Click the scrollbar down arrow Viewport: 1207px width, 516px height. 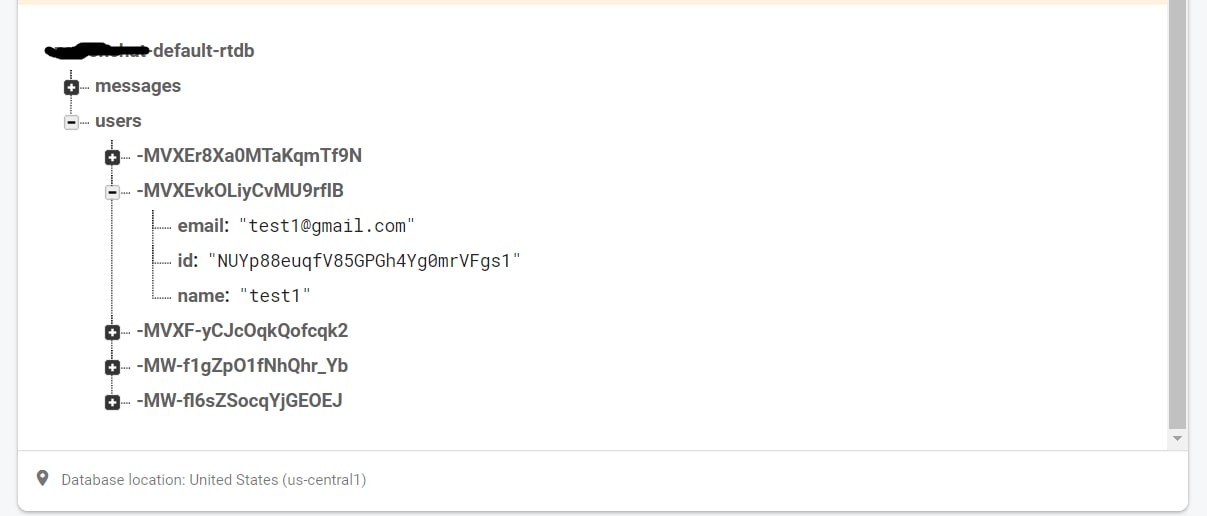(1177, 438)
